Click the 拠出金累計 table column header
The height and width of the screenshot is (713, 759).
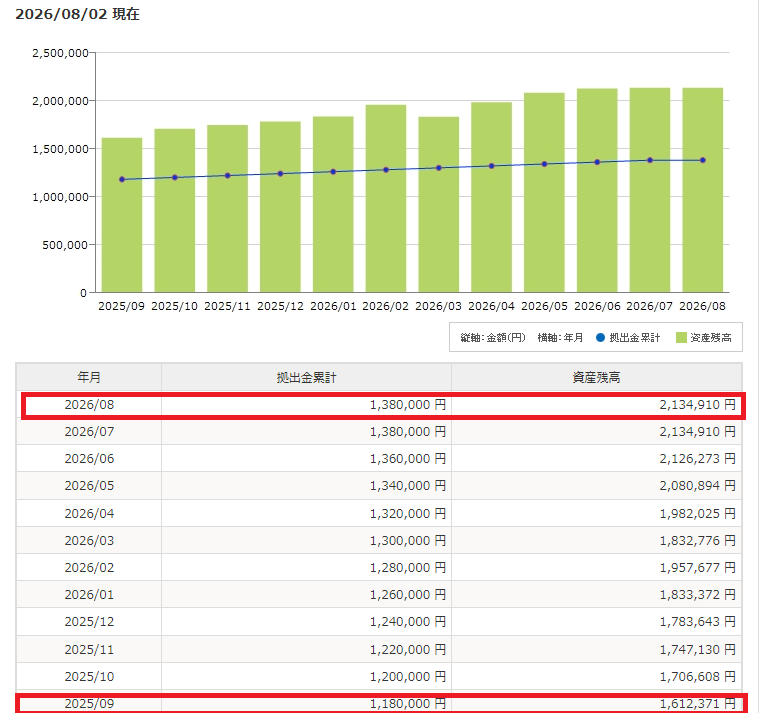coord(306,377)
